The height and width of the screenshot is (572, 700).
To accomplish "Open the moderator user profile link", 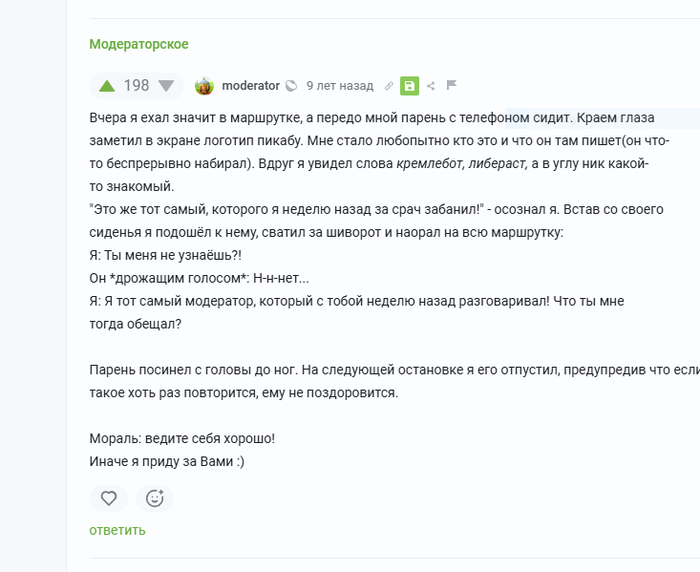I will coord(251,86).
